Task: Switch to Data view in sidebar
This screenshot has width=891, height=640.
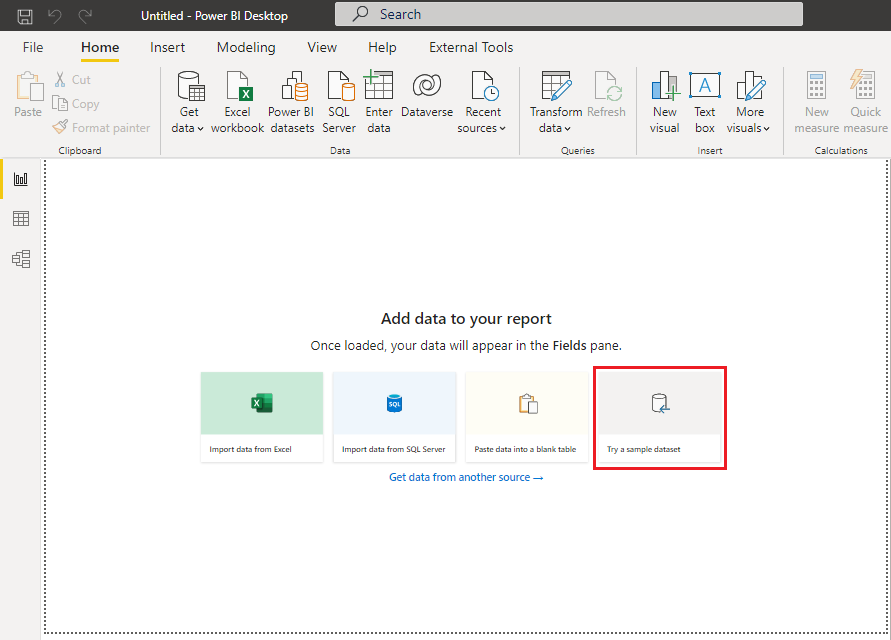Action: [21, 219]
